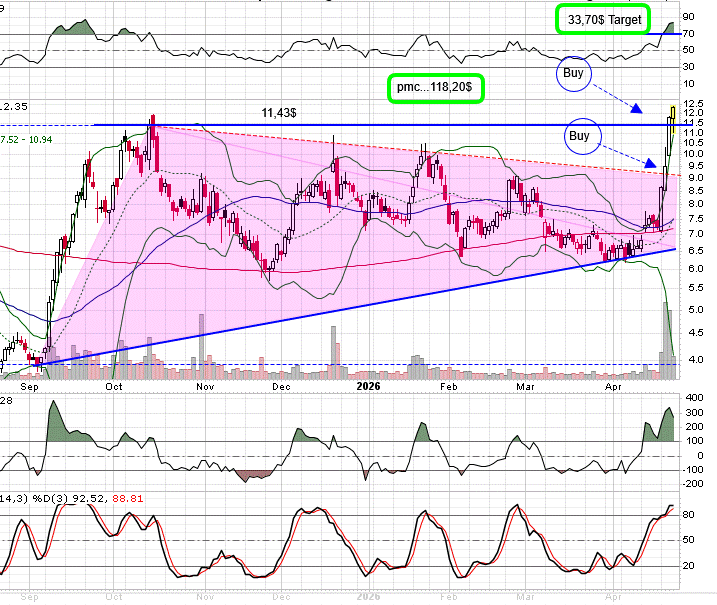Click the "33,70$ Target" green annotation box
This screenshot has height=605, width=717.
tap(601, 19)
